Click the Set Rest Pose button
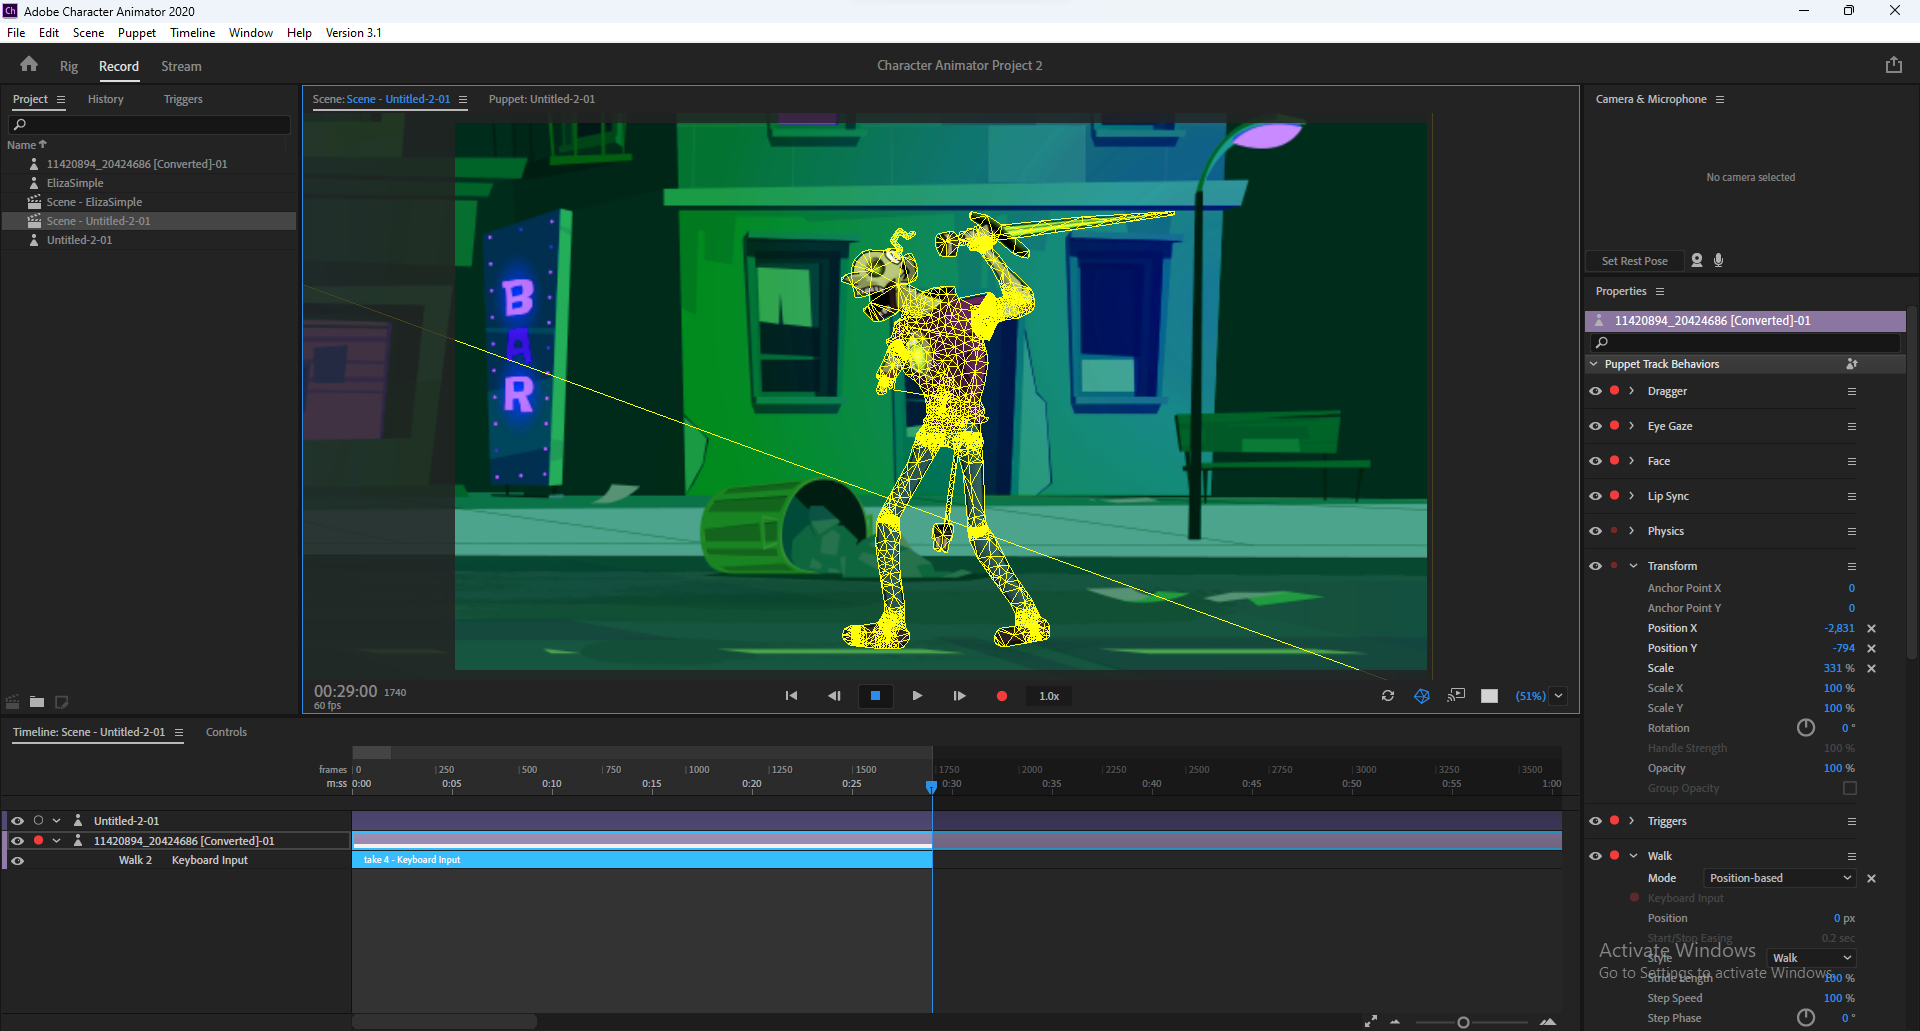Screen dimensions: 1920x1031 pyautogui.click(x=1634, y=261)
